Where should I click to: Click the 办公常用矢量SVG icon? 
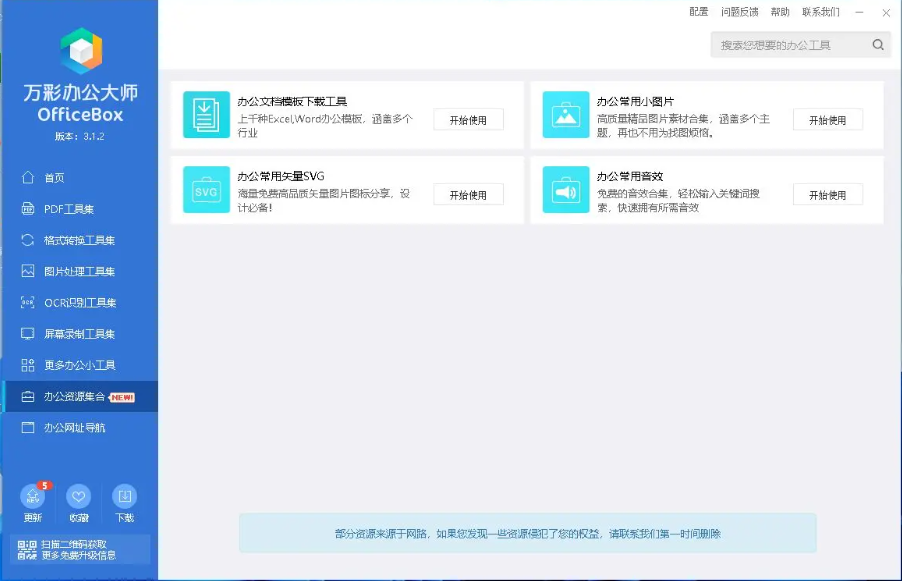[206, 190]
